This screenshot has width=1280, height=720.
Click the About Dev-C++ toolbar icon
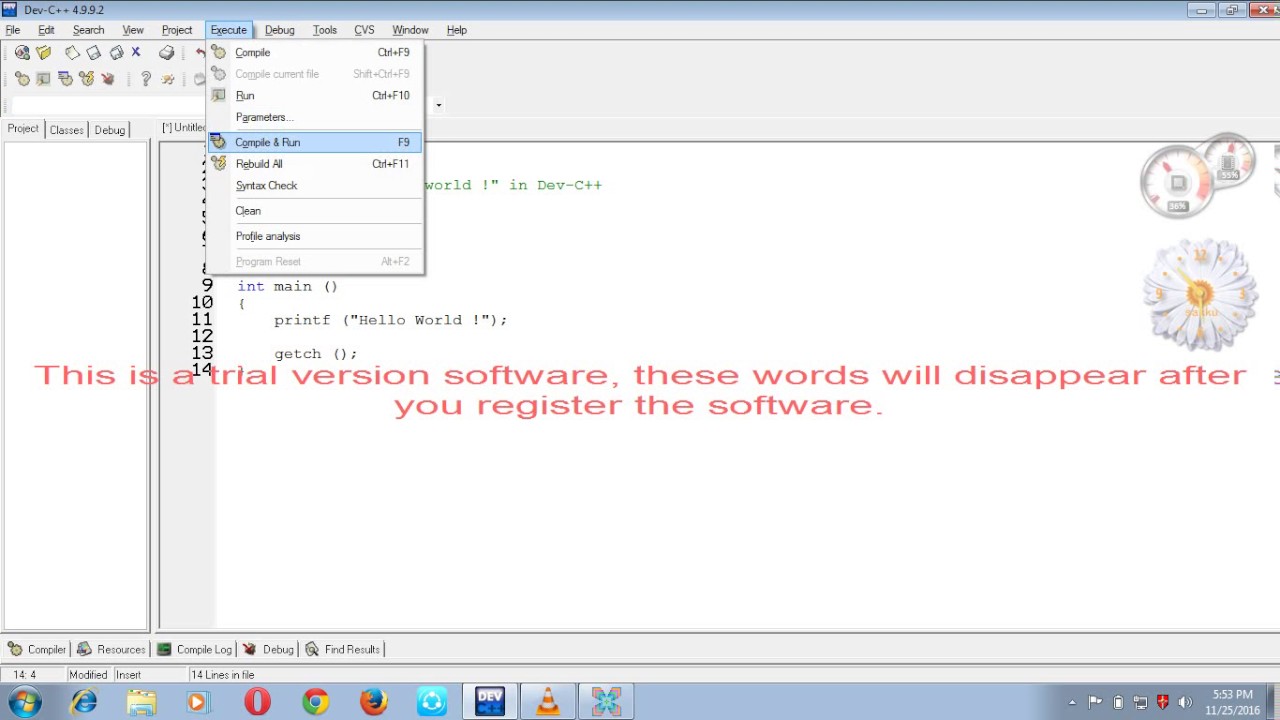pos(167,78)
